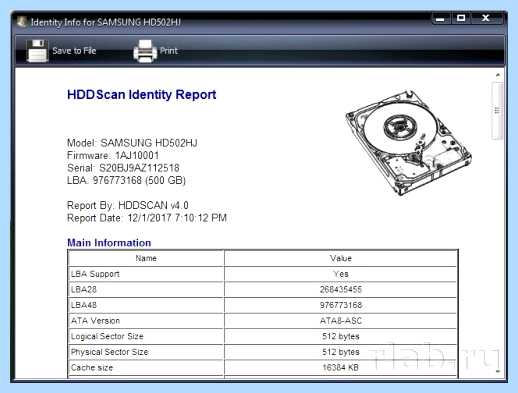This screenshot has width=518, height=393.
Task: Click the Name column header
Action: [x=146, y=258]
